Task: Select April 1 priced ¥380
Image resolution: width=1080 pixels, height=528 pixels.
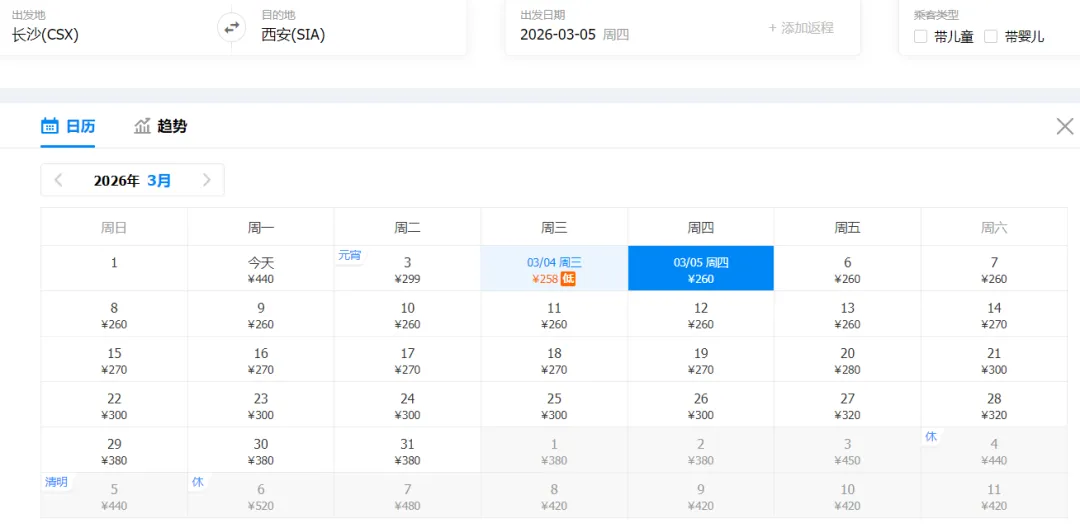Action: 554,450
